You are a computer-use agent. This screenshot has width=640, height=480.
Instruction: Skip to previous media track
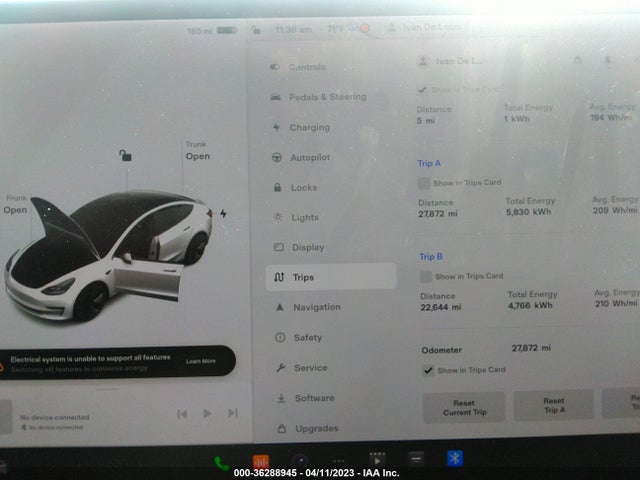tap(182, 414)
